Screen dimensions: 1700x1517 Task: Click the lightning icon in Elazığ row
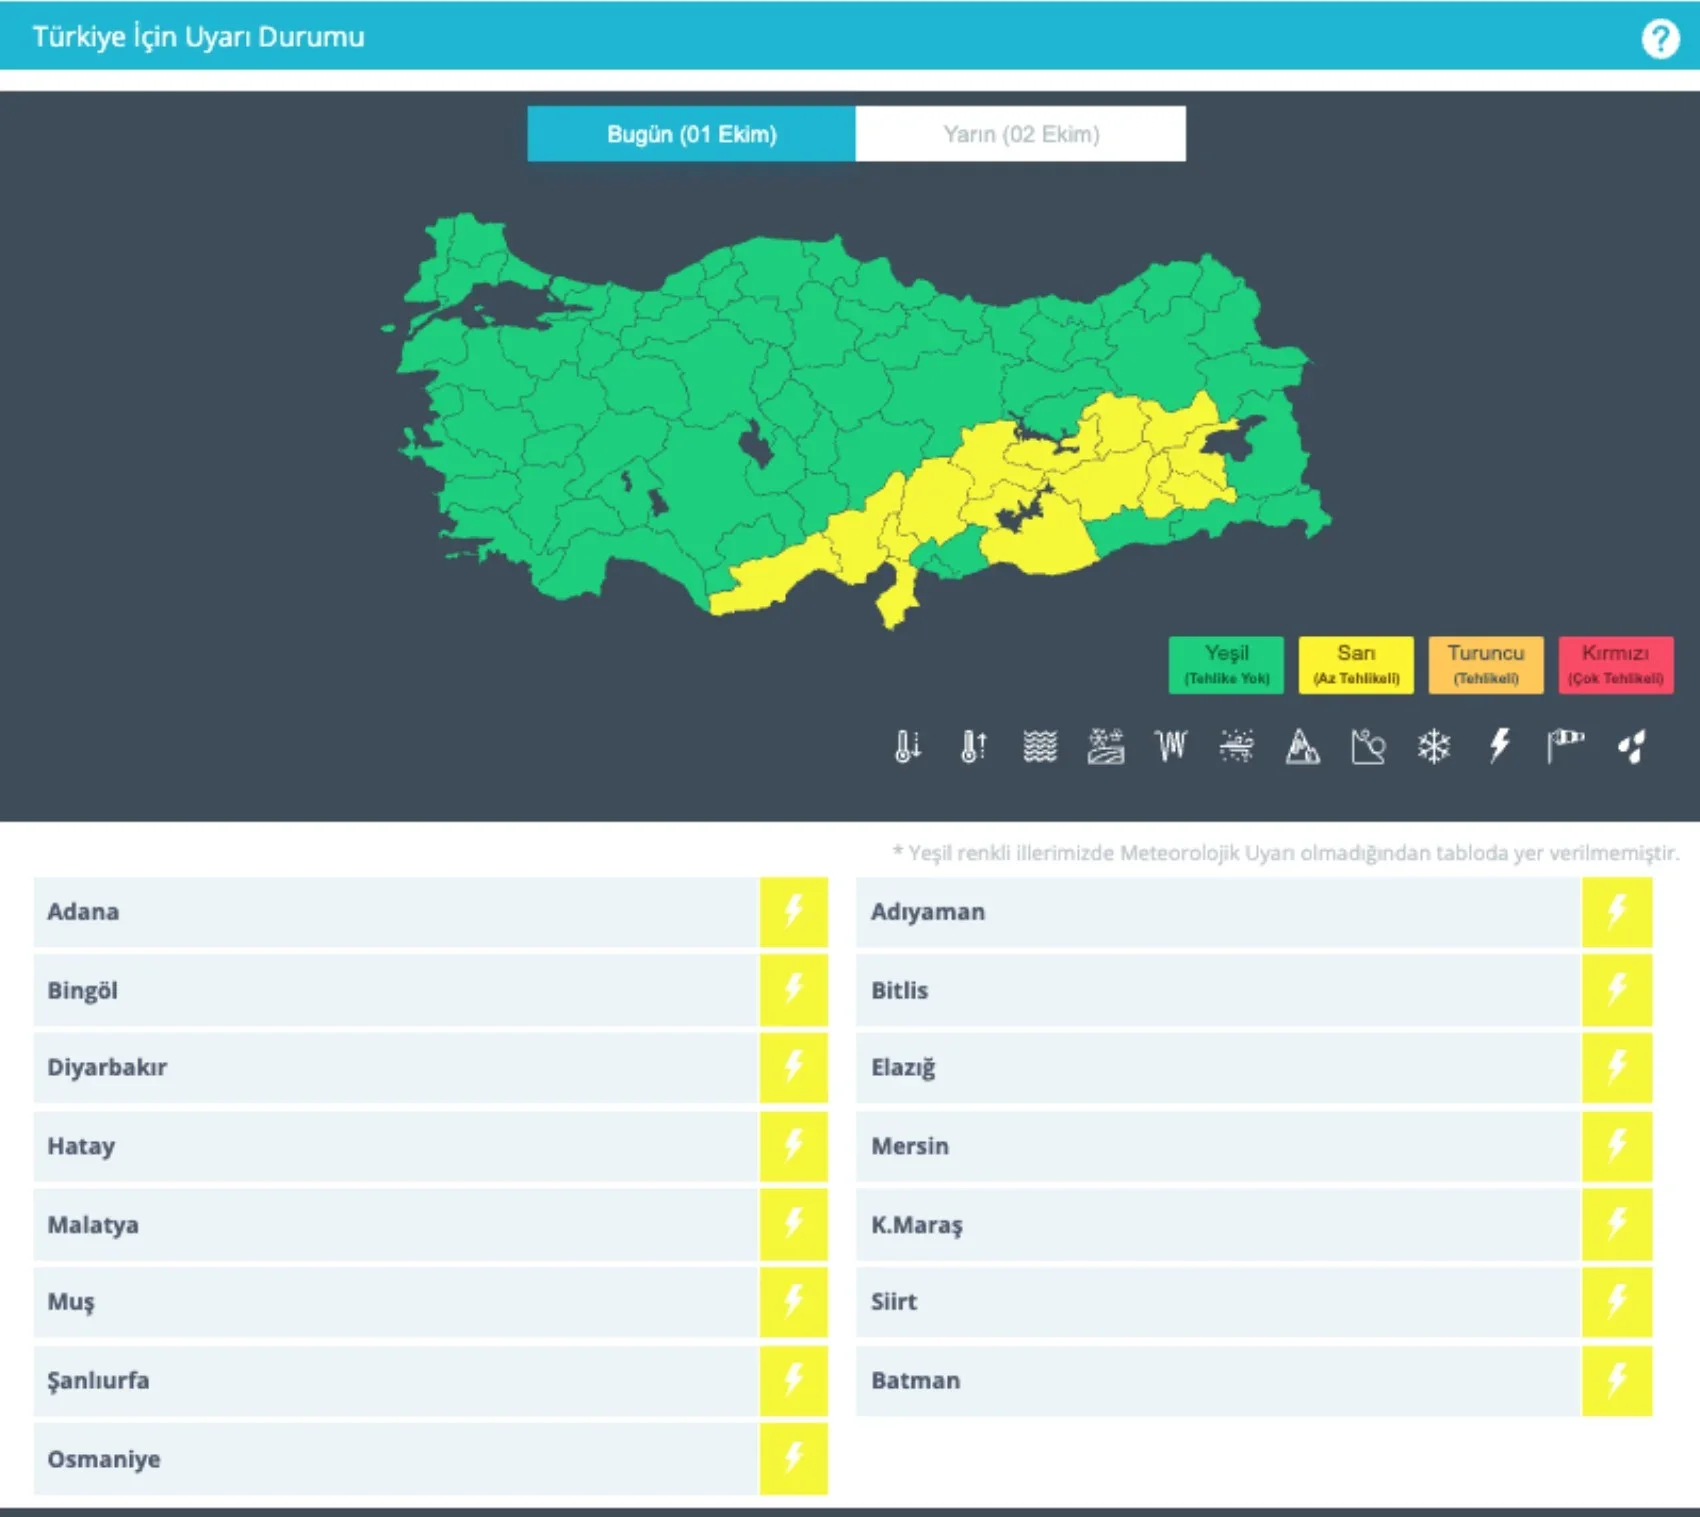[1617, 1067]
